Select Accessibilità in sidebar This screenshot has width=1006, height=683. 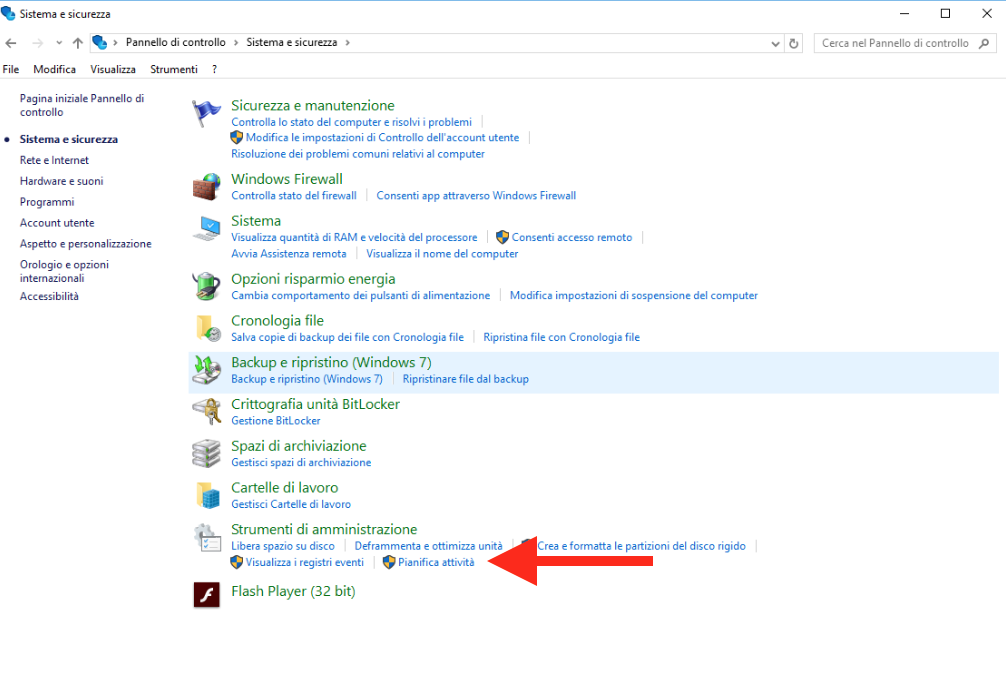(49, 296)
